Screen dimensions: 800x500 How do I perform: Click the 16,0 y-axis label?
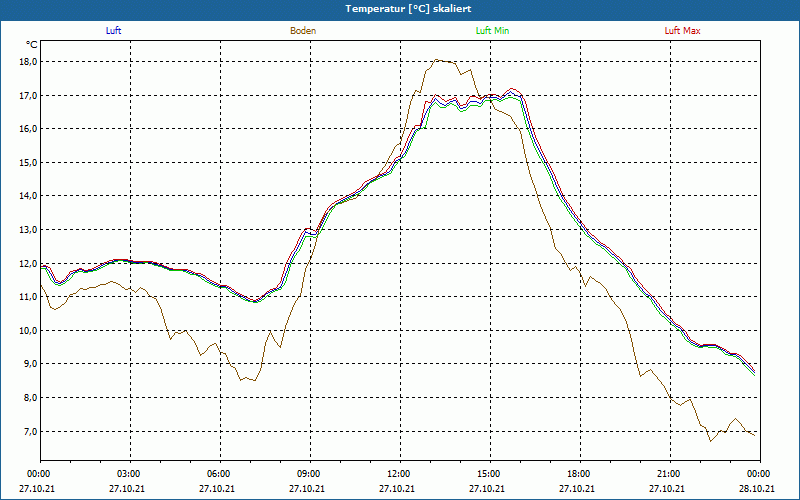point(28,129)
